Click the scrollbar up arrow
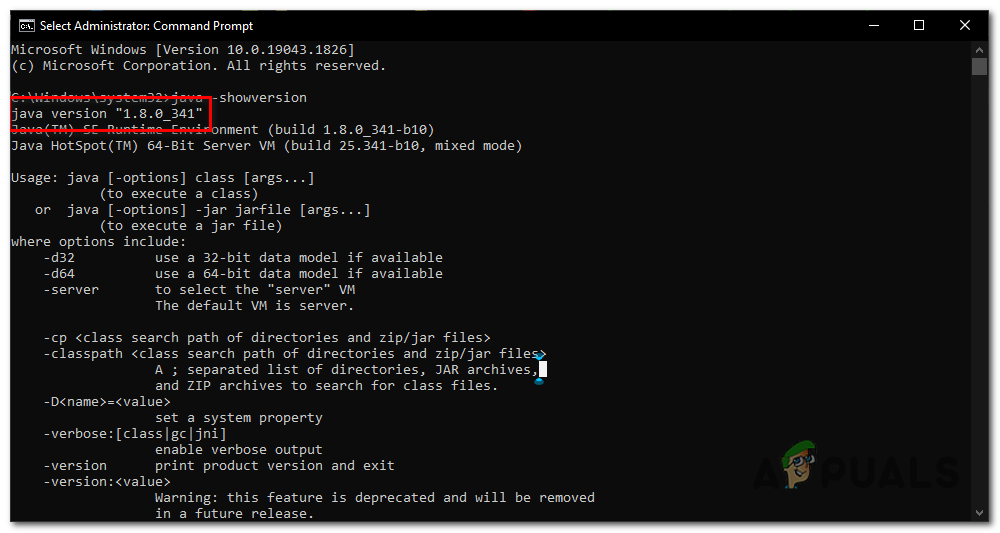 coord(980,48)
